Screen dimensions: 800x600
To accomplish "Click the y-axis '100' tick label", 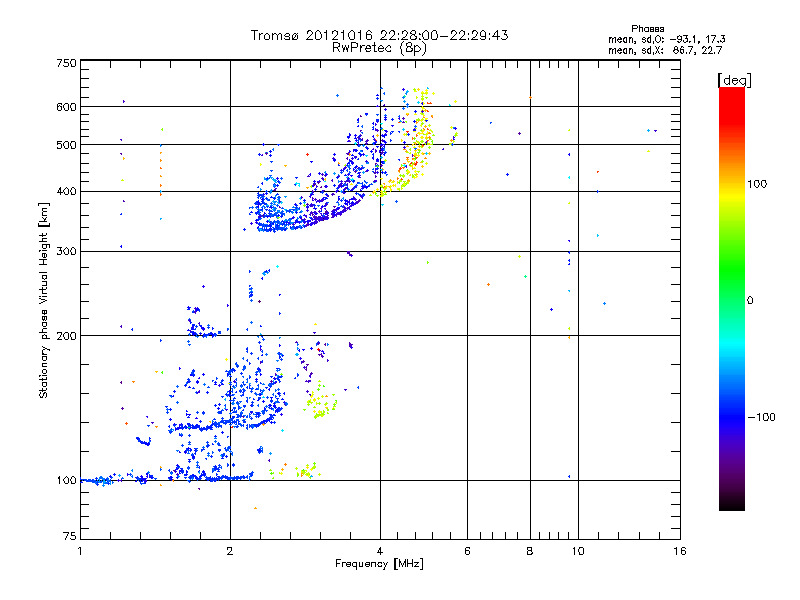I will [x=66, y=481].
